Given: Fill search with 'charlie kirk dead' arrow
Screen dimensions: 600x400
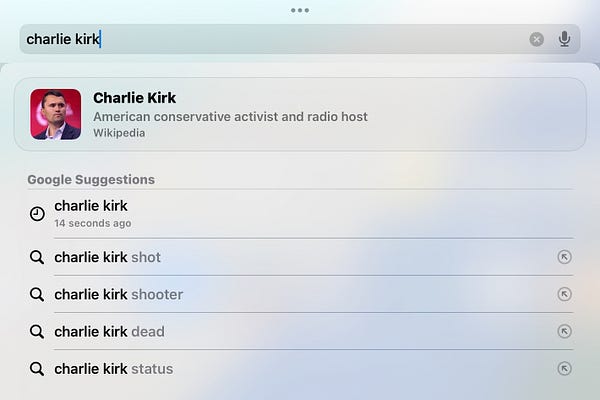Looking at the screenshot, I should (564, 331).
